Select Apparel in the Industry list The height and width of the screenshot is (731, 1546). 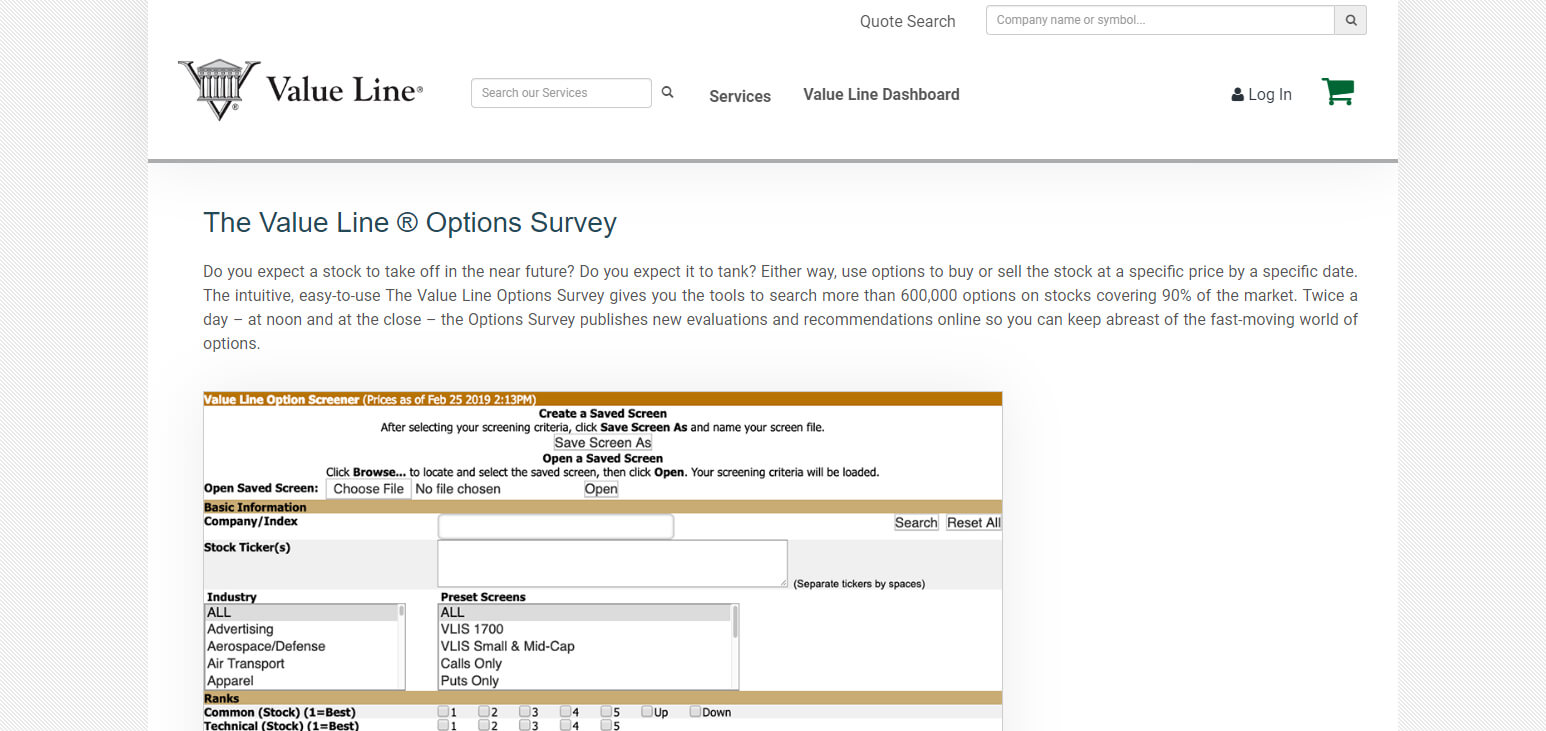pyautogui.click(x=301, y=681)
